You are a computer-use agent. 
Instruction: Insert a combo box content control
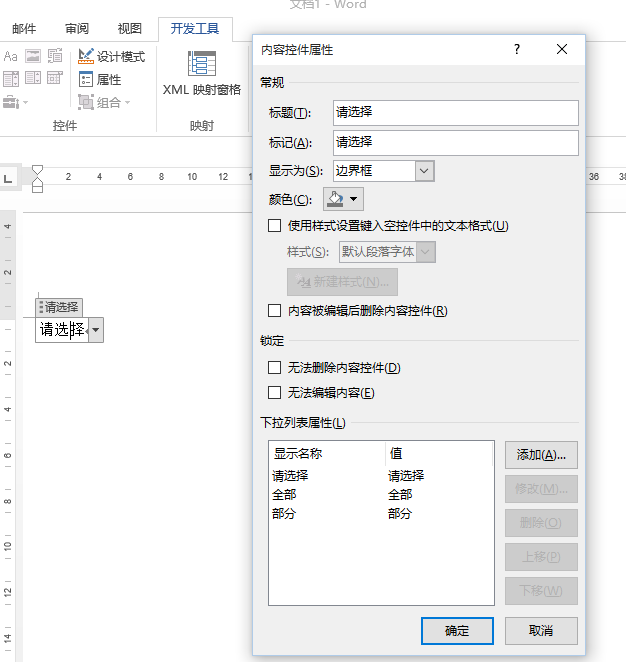pyautogui.click(x=11, y=79)
